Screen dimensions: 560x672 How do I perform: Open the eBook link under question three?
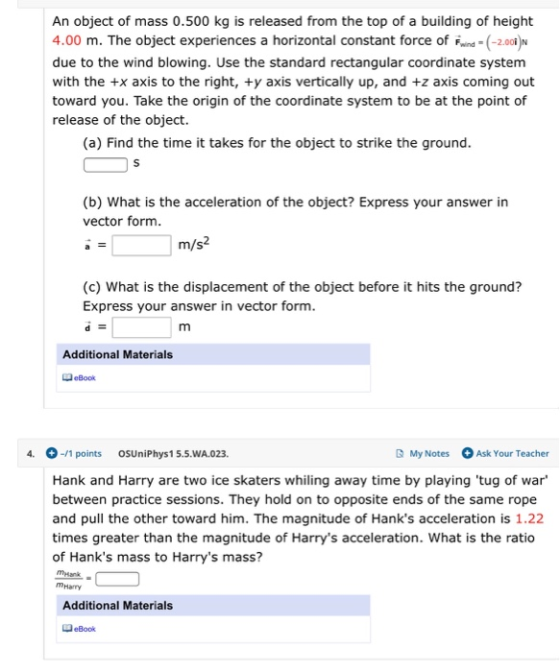tap(84, 378)
